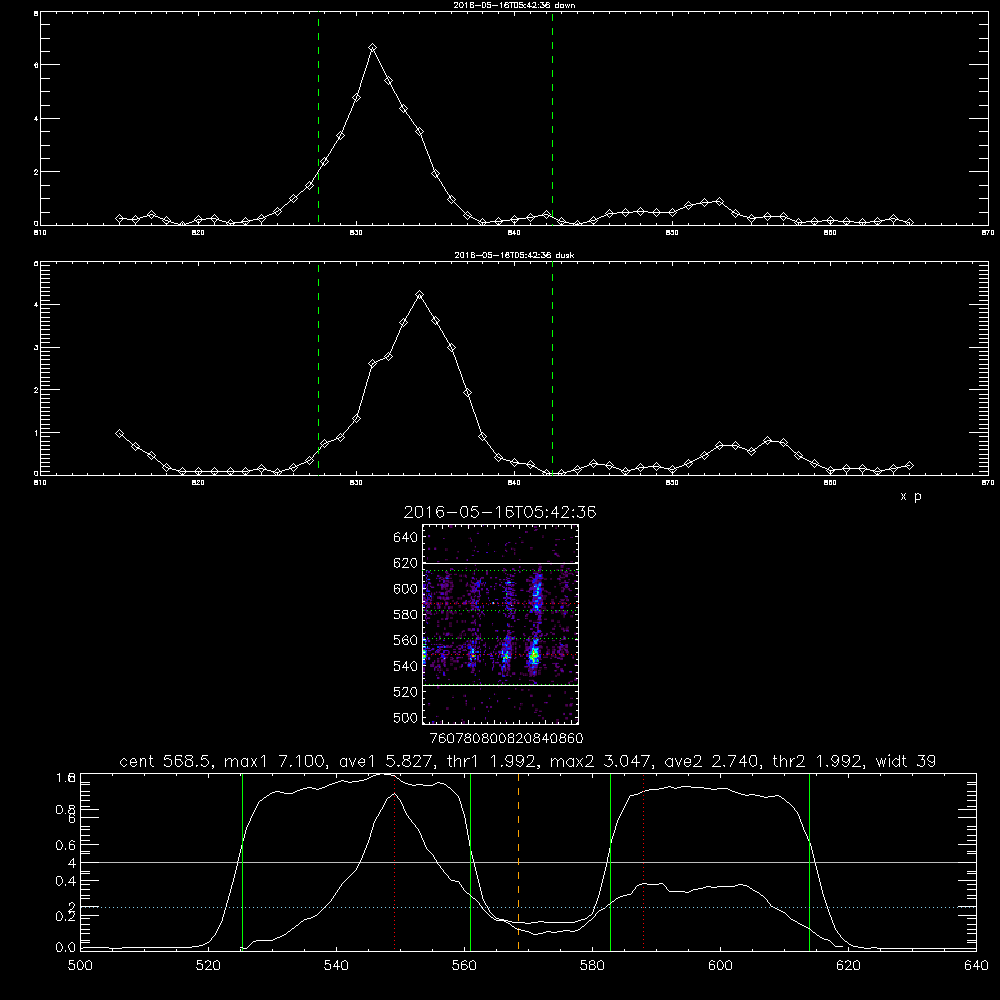Click the 640 y-axis label of spectral image
Image resolution: width=1000 pixels, height=1000 pixels.
pos(406,537)
